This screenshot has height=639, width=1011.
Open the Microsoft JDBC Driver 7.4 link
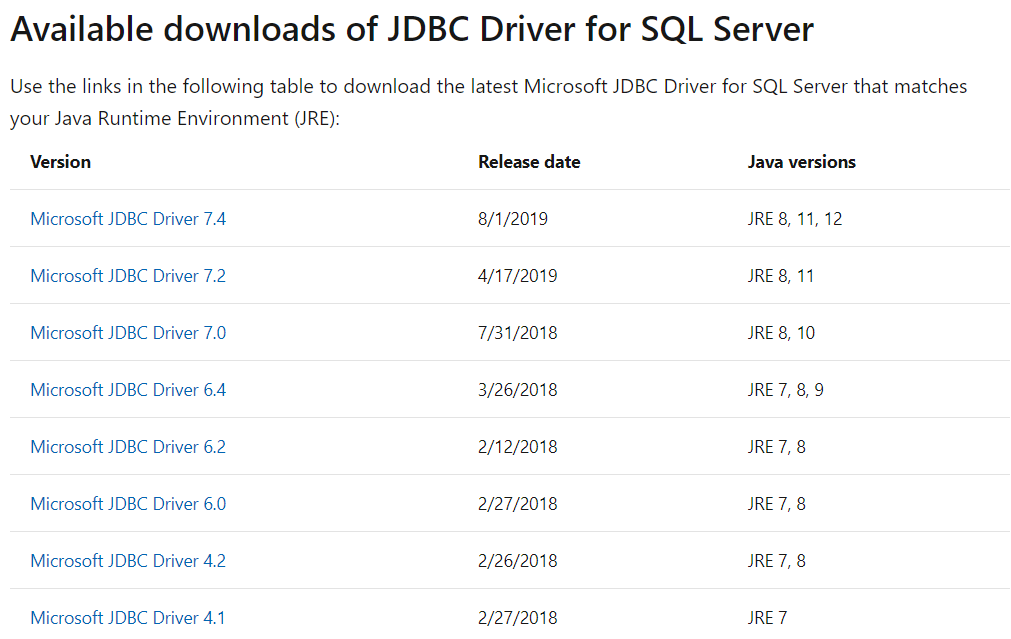[x=128, y=219]
